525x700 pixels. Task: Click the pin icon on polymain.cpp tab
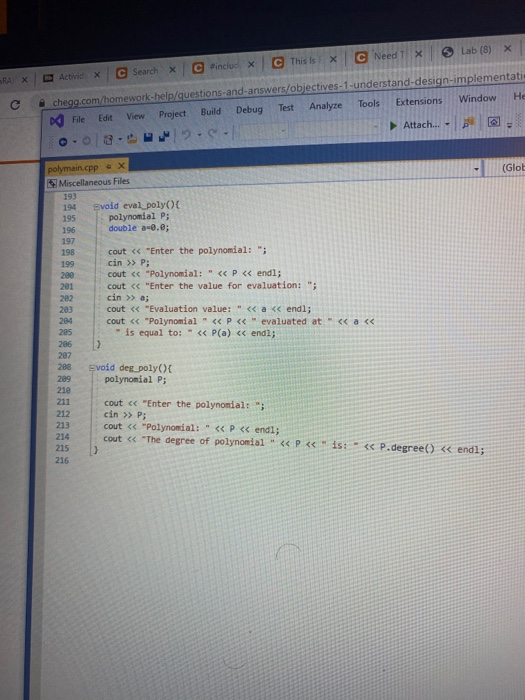(x=108, y=167)
